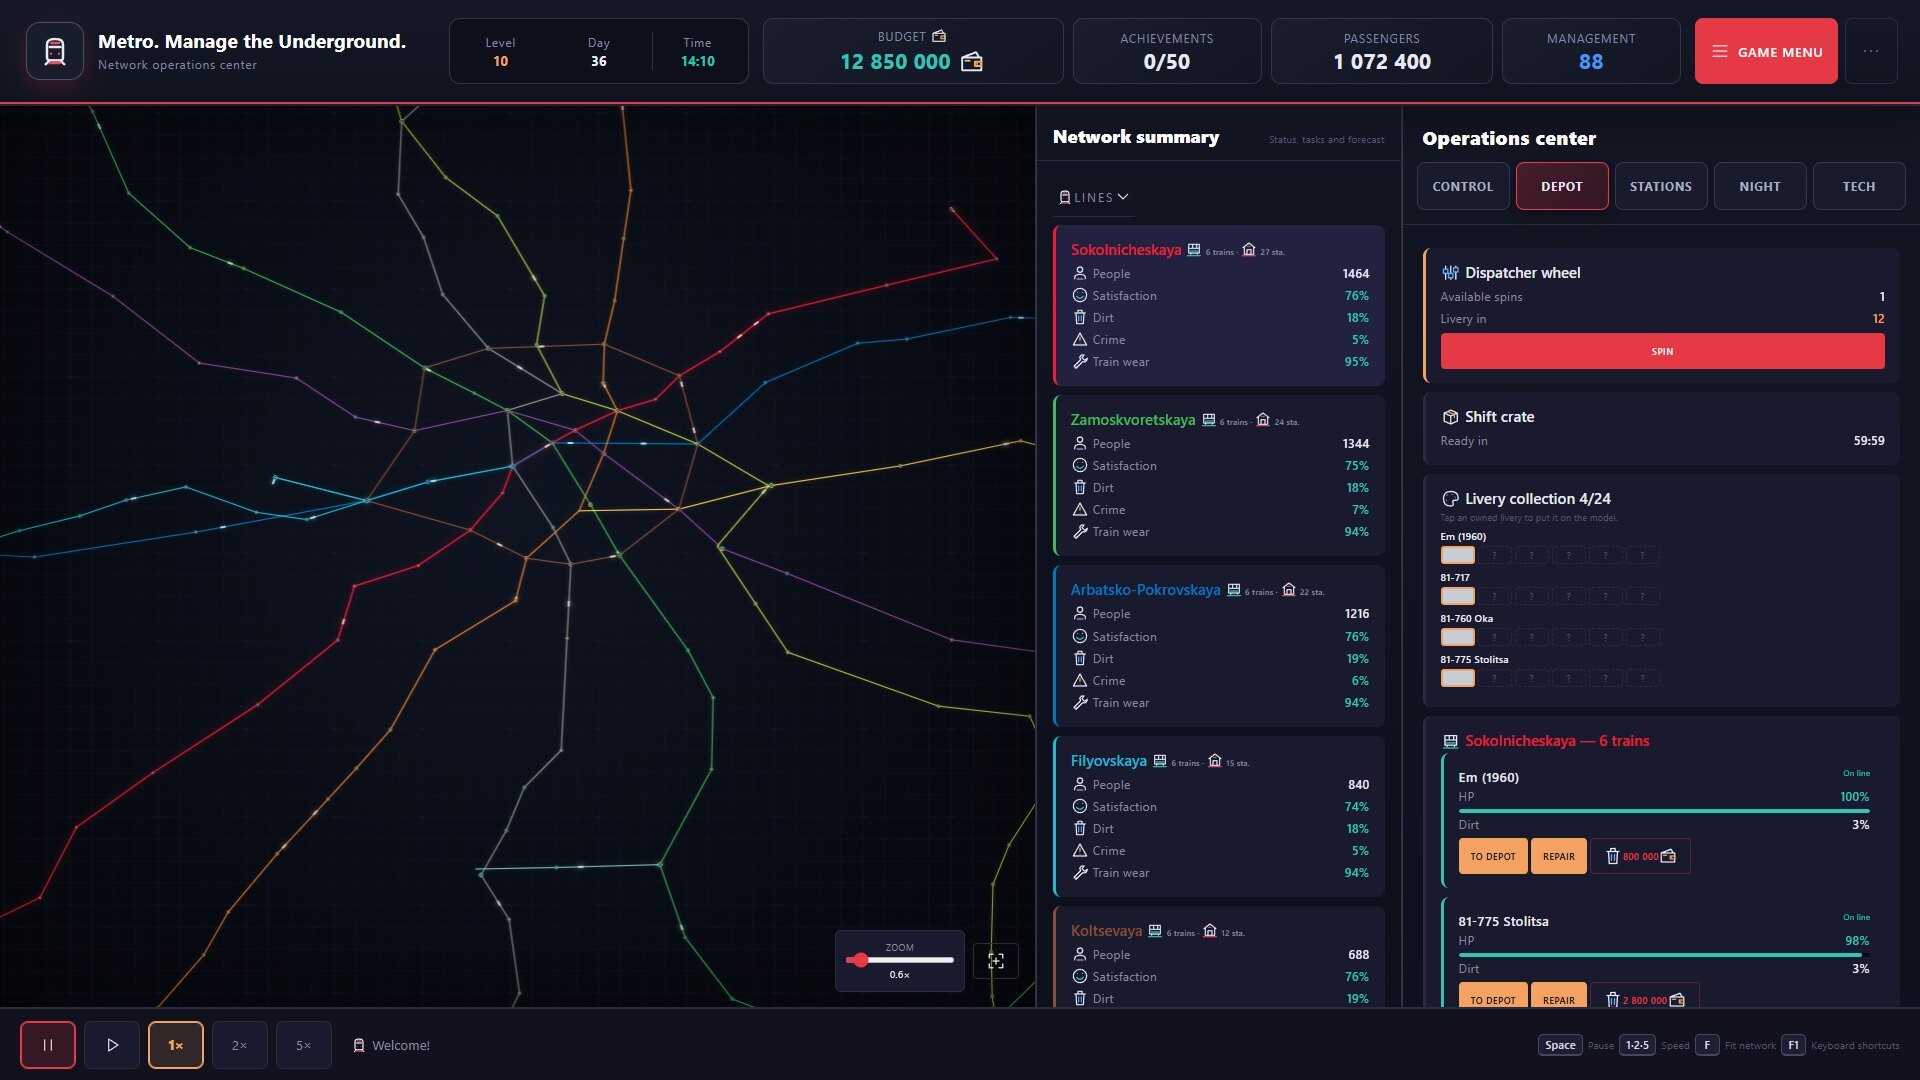Set game speed to 2×

click(240, 1045)
